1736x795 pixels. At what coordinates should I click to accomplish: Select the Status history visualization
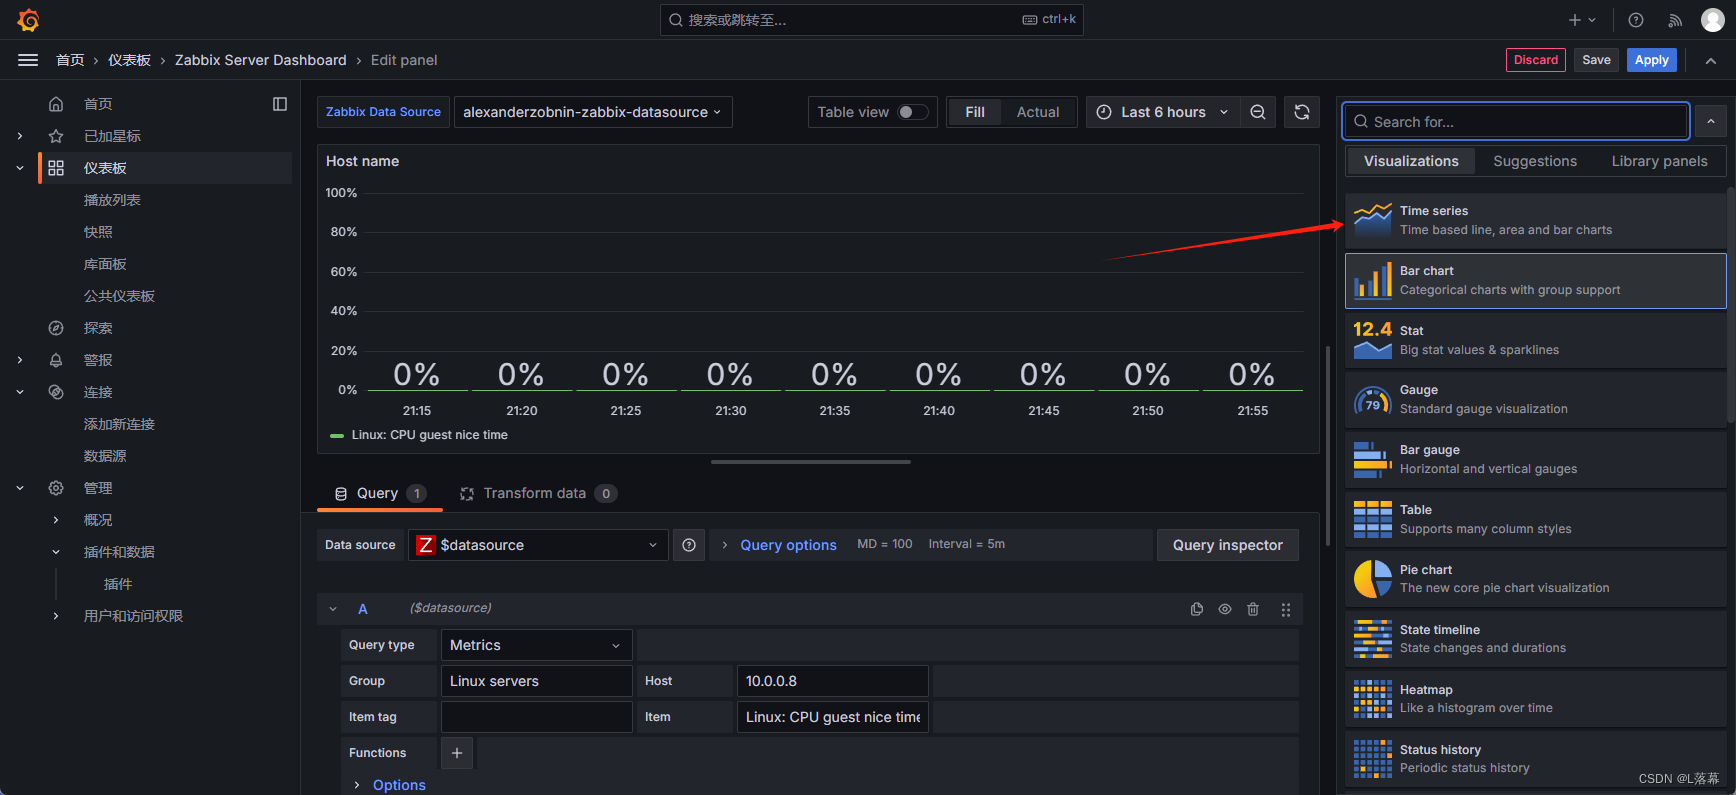click(x=1536, y=759)
